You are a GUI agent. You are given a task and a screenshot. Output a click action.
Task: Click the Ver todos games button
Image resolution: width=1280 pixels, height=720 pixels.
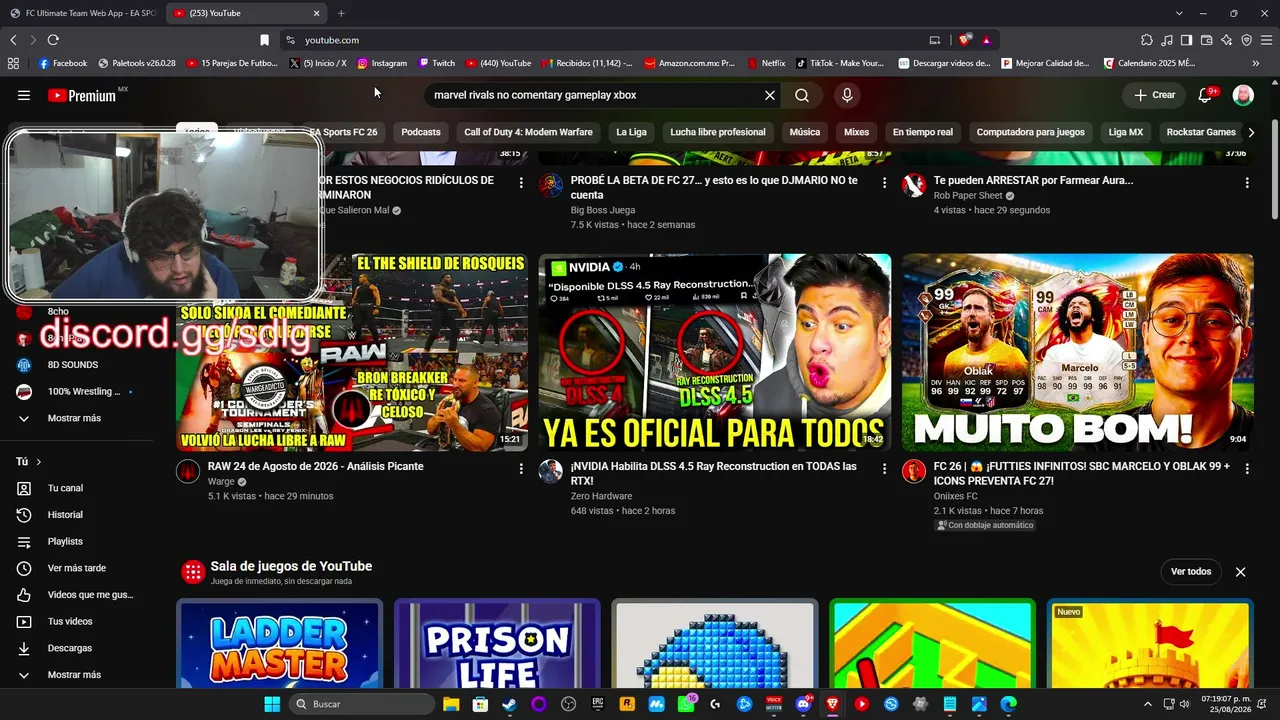1191,572
